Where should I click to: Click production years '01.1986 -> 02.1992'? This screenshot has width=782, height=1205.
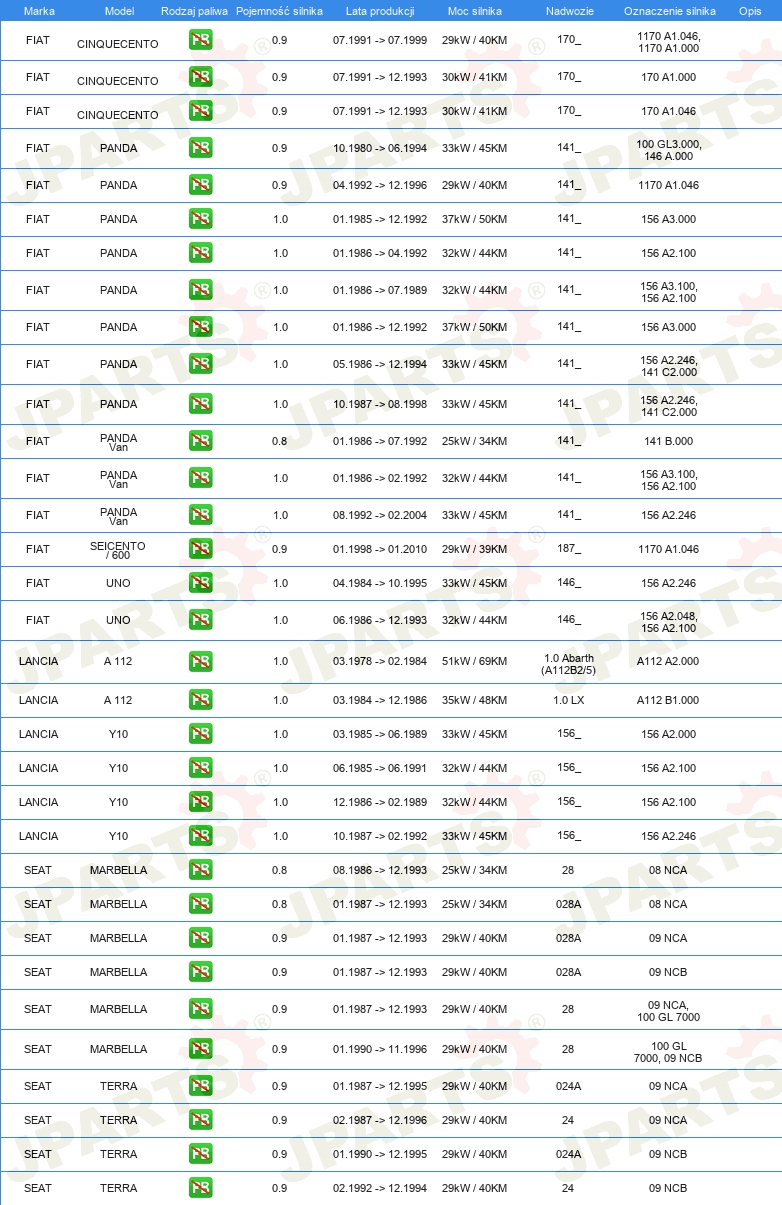380,478
